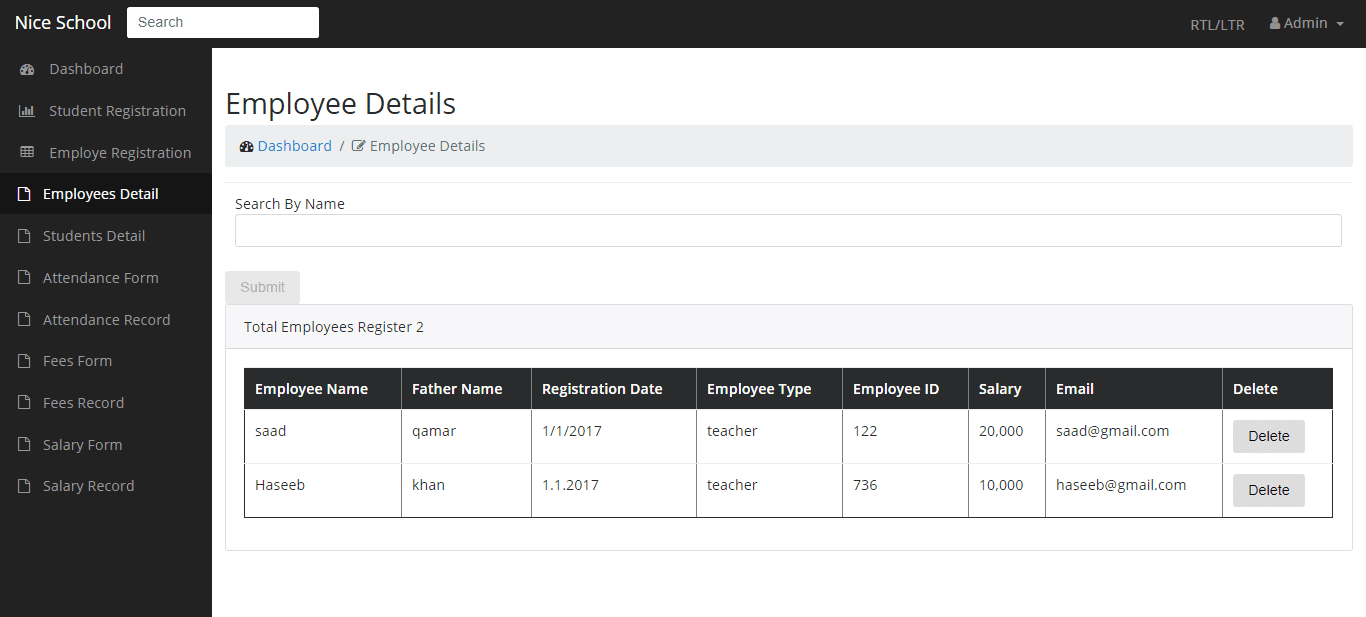Click the bar chart icon beside Student Registration

pyautogui.click(x=27, y=111)
